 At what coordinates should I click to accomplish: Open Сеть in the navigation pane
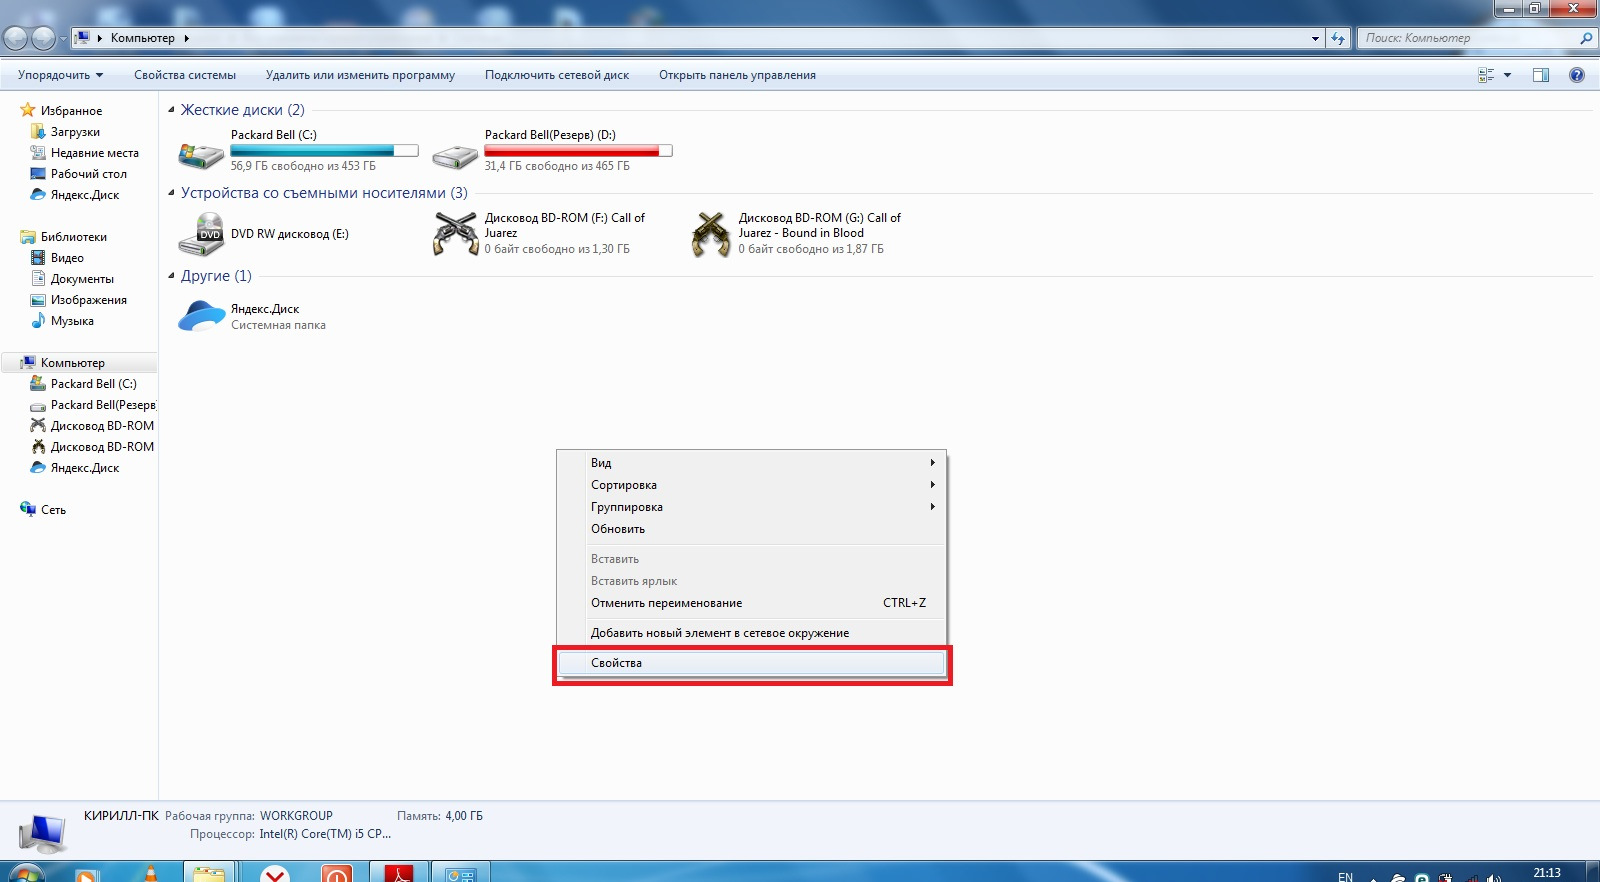(x=53, y=510)
